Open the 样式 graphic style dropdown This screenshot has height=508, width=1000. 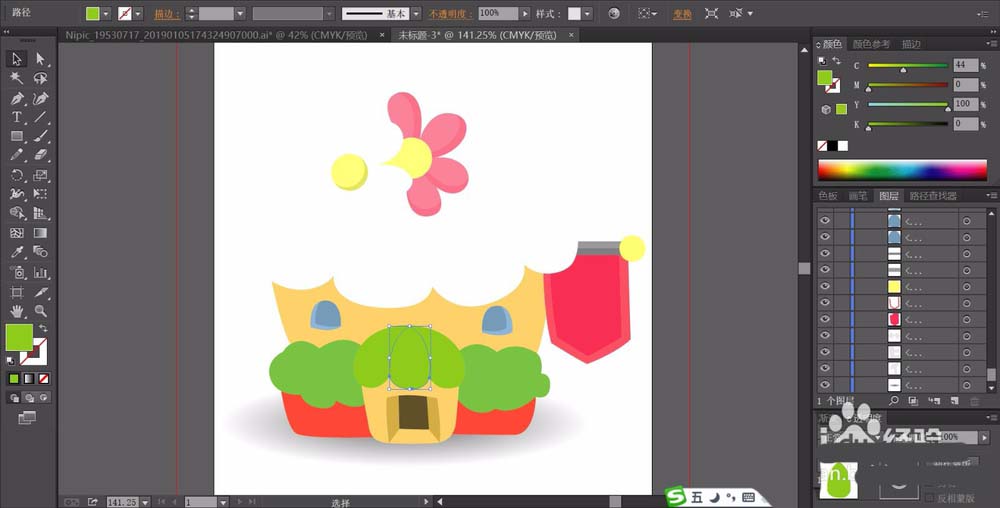click(587, 13)
